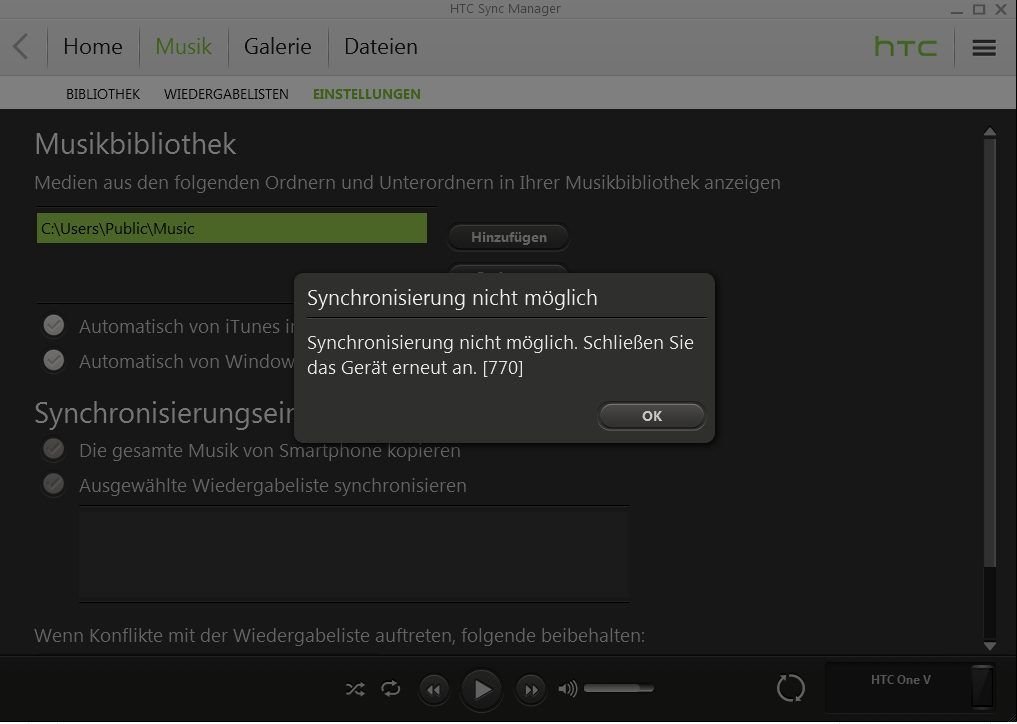Select the HTC One V device panel

pyautogui.click(x=909, y=687)
